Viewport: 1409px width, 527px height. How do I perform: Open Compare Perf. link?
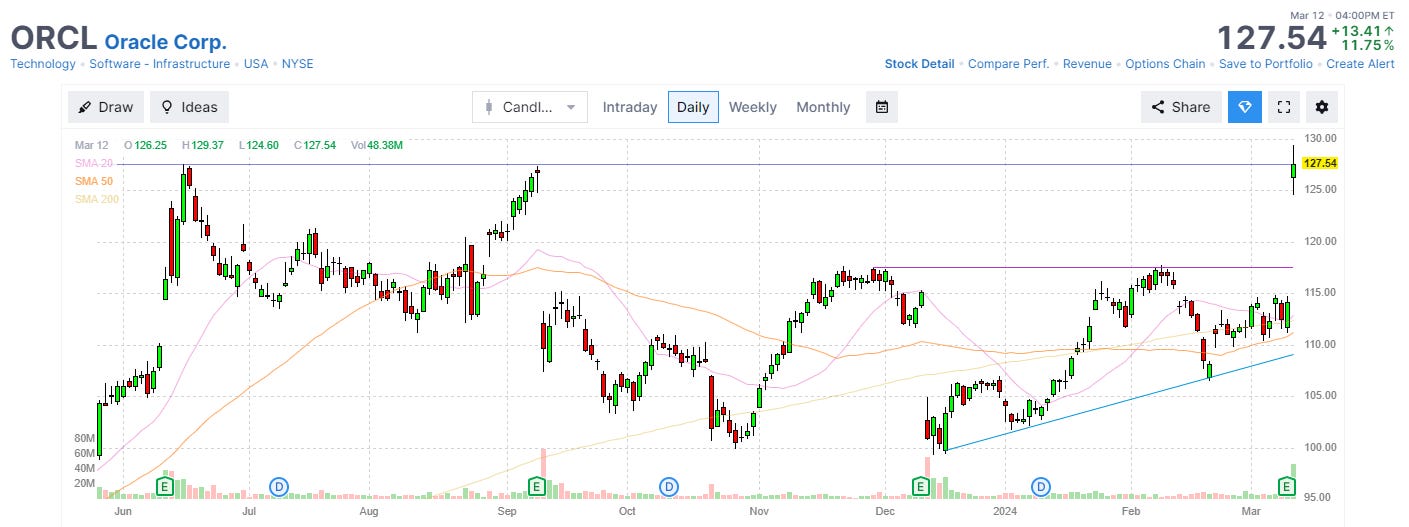1009,64
